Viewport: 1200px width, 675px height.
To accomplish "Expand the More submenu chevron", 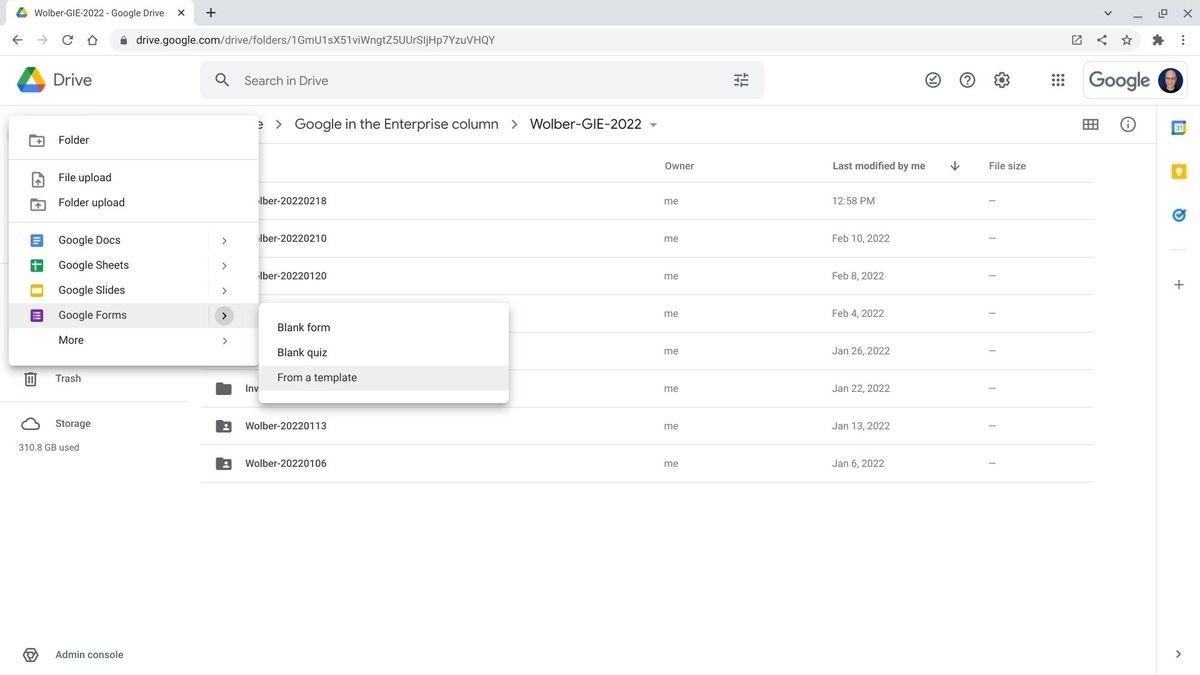I will click(224, 340).
